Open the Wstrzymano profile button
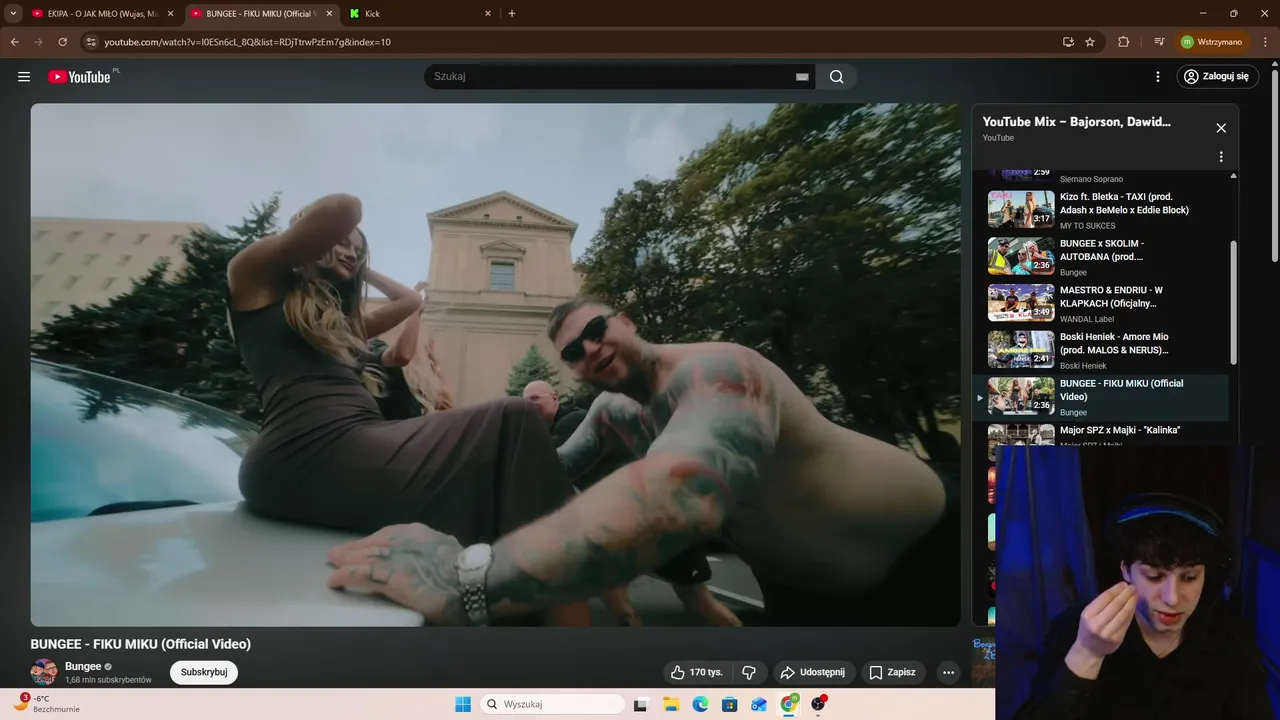1280x720 pixels. (1211, 42)
